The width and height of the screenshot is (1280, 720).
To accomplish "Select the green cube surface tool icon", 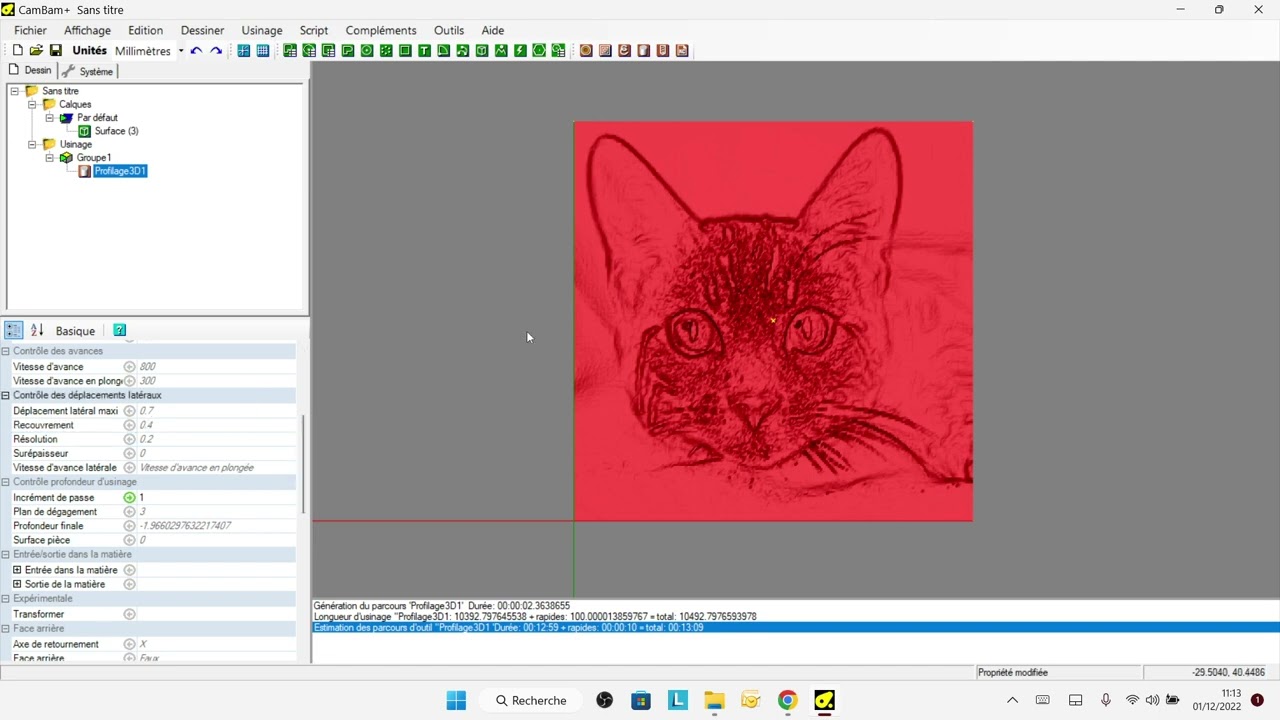I will 481,50.
